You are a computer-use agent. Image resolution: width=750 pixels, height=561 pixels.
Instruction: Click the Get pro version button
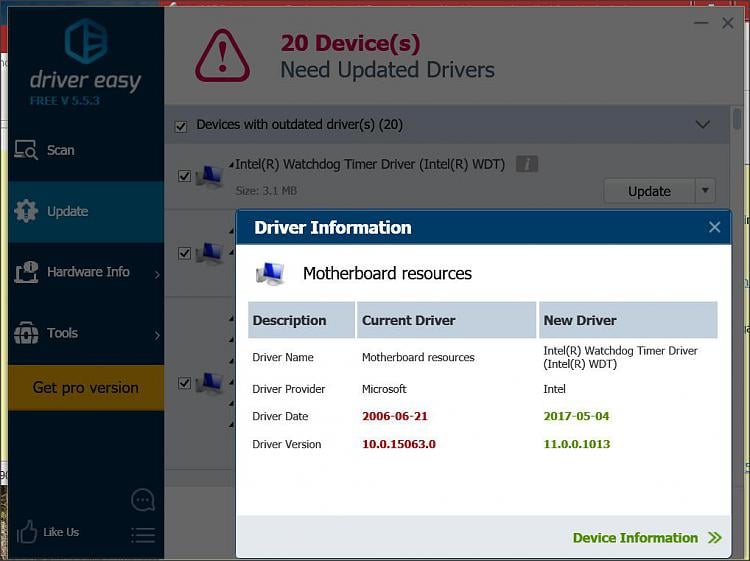(x=86, y=387)
